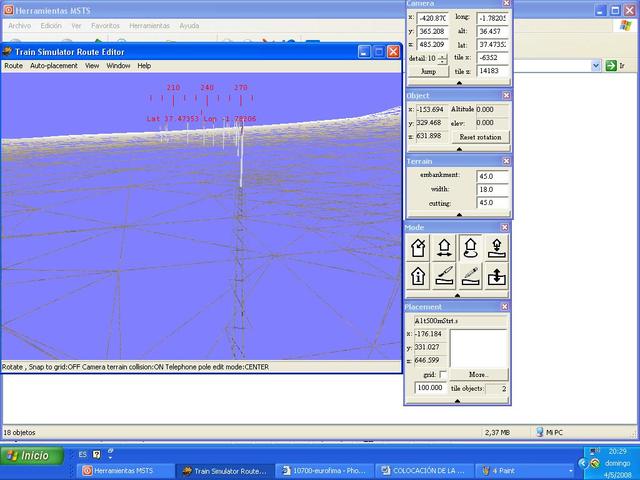Click the Reset rotation button
The width and height of the screenshot is (640, 480).
coord(481,136)
